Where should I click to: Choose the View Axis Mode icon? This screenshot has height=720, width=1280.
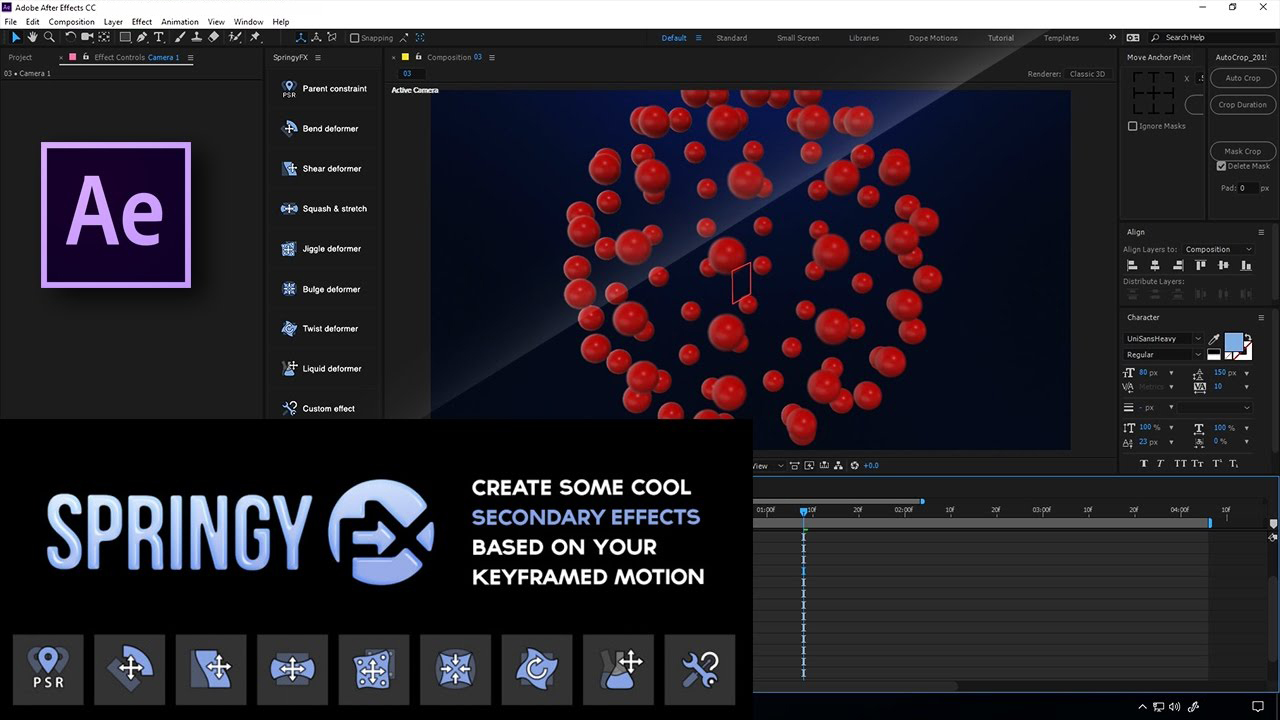tap(331, 37)
